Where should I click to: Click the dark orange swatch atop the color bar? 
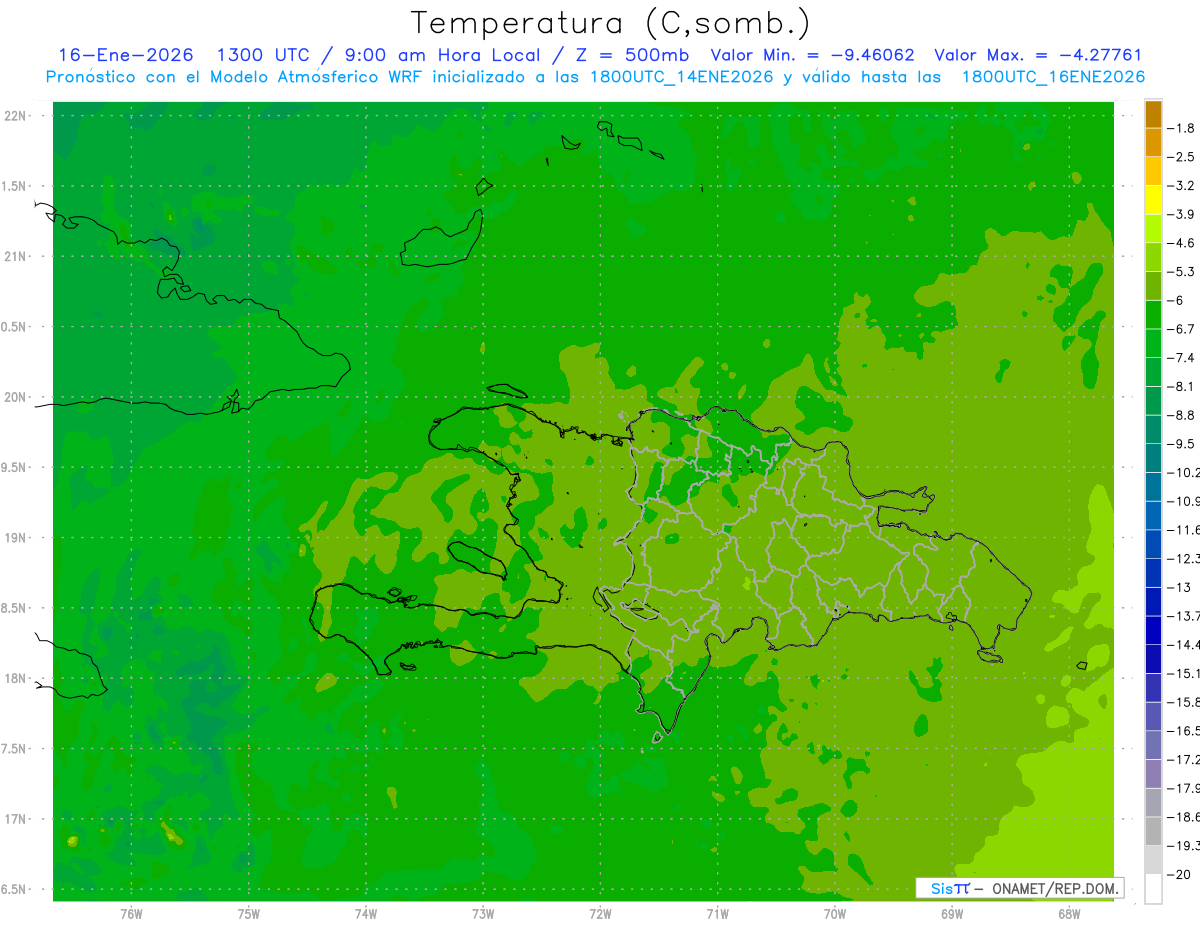click(x=1153, y=114)
